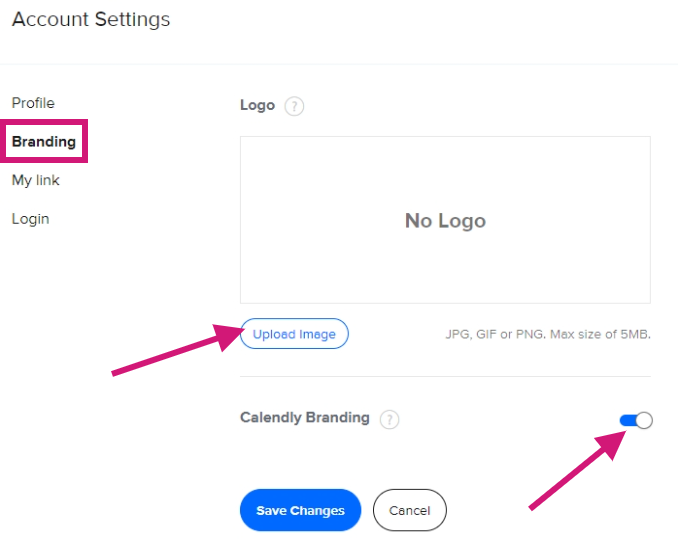Toggle the Calendly Branding switch off

(x=636, y=420)
